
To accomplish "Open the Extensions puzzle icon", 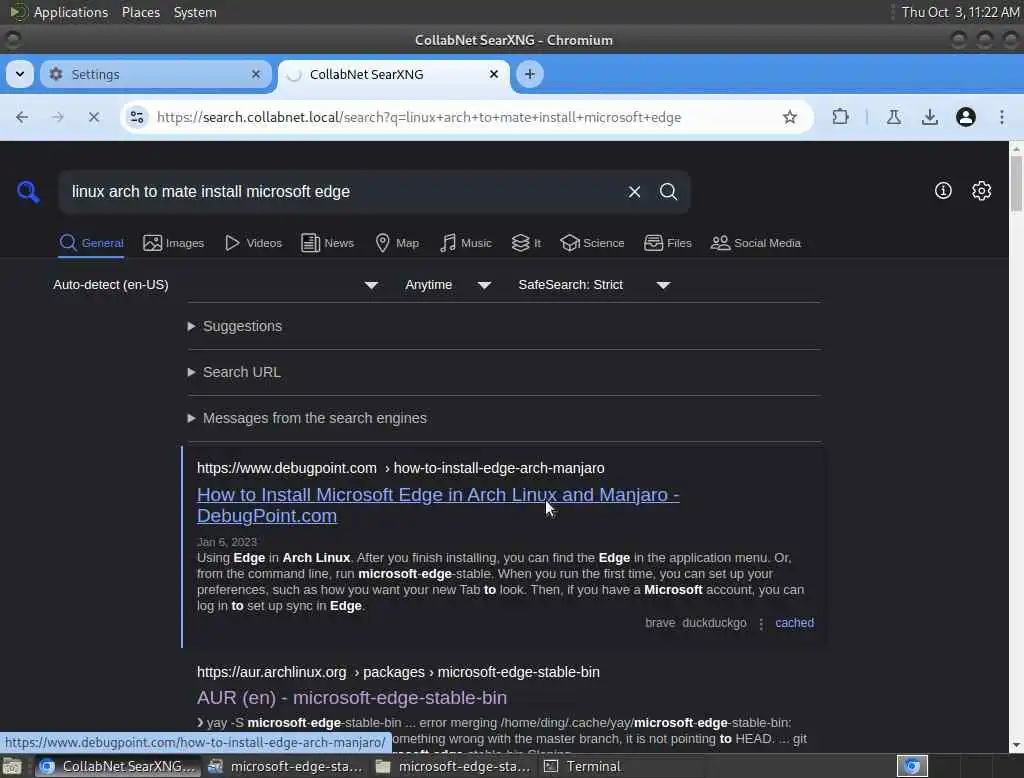I will coord(840,117).
